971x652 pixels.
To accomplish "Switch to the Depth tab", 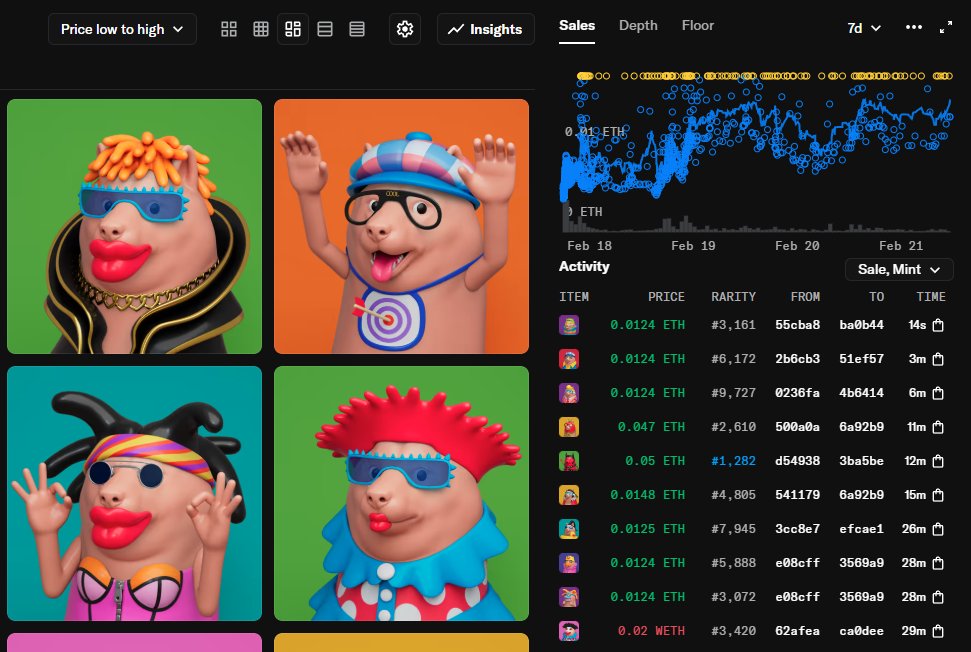I will click(638, 25).
